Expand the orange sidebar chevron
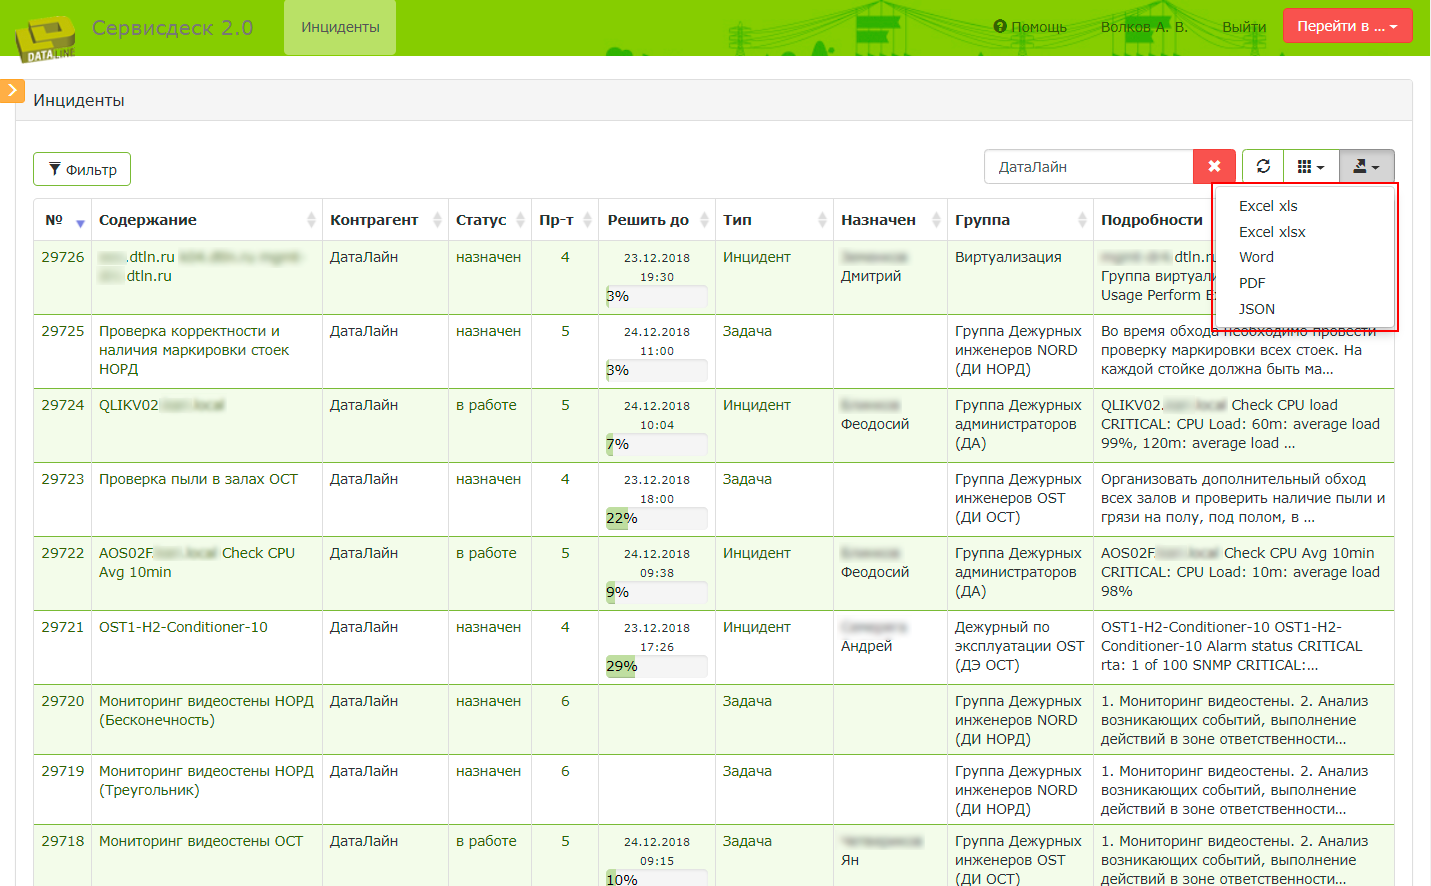The width and height of the screenshot is (1431, 886). [x=12, y=91]
